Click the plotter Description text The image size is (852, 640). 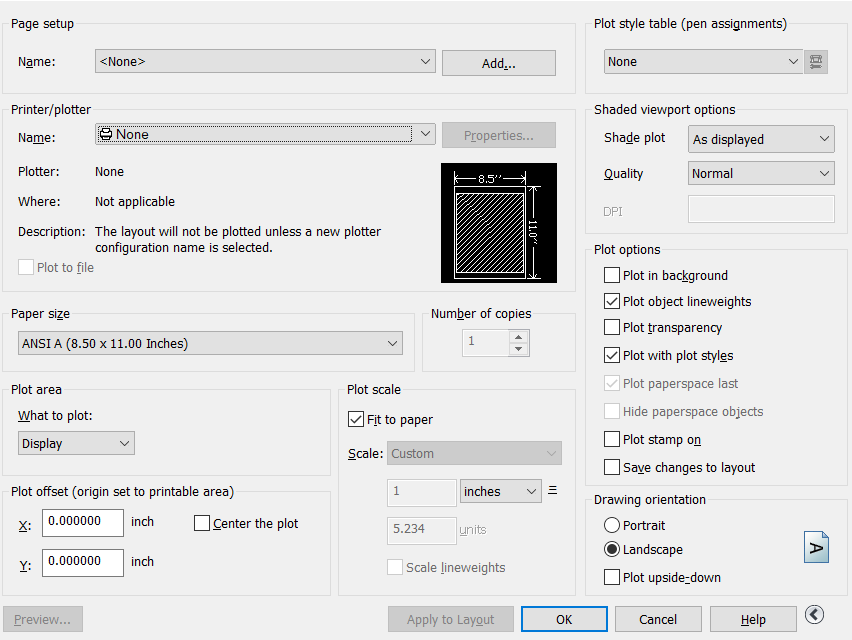(238, 240)
